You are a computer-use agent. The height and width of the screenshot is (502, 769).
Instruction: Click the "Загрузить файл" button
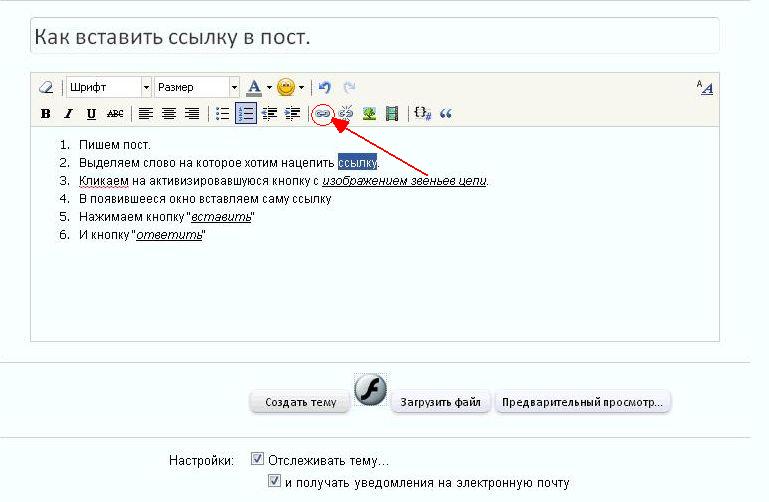pos(441,403)
